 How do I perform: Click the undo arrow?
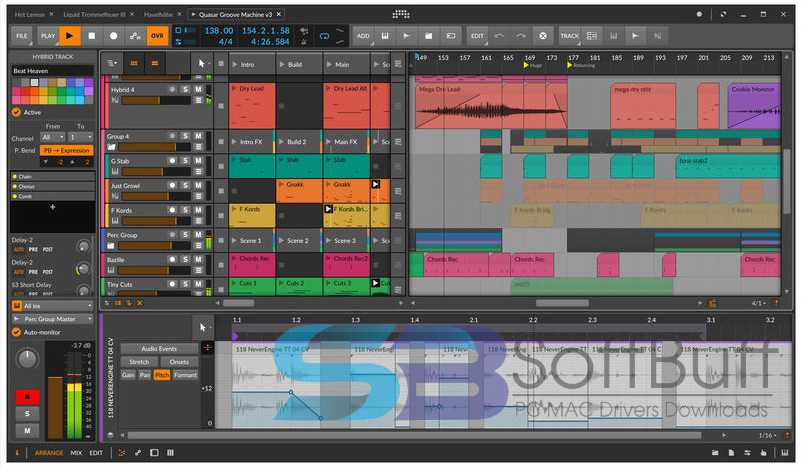499,36
